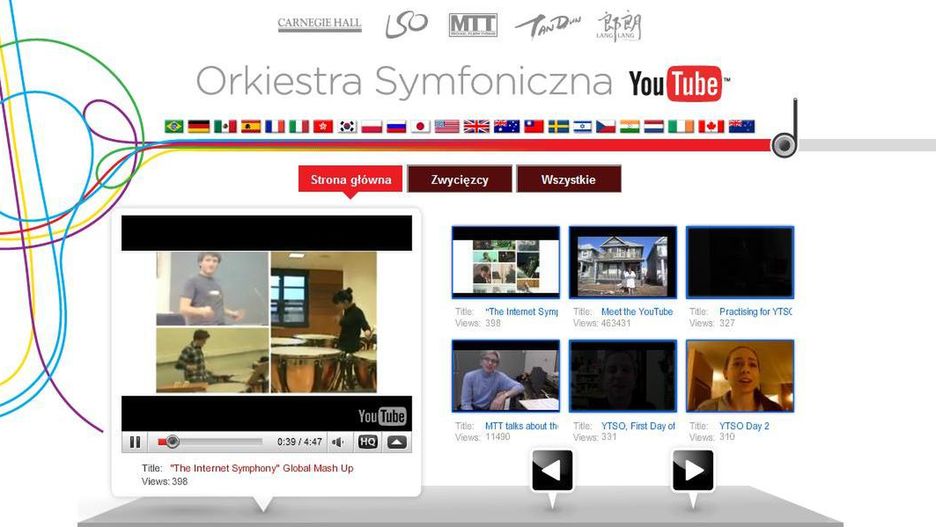The height and width of the screenshot is (527, 936).
Task: Select the Russia flag
Action: [x=396, y=126]
